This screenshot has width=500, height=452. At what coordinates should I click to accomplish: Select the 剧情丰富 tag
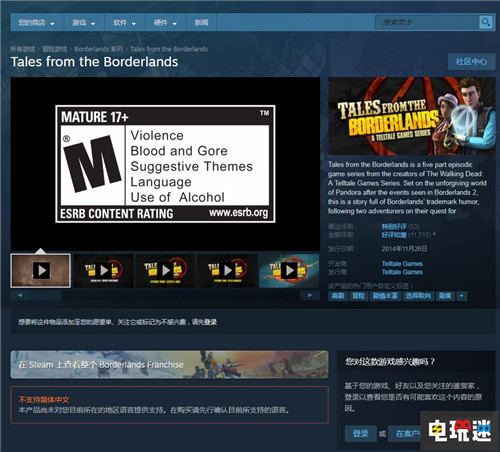point(385,296)
